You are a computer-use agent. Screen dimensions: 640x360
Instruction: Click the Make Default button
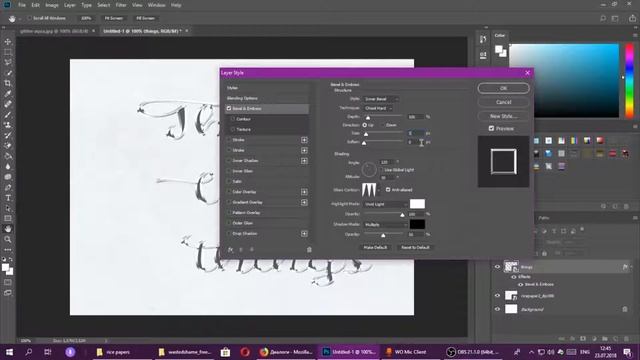[375, 247]
